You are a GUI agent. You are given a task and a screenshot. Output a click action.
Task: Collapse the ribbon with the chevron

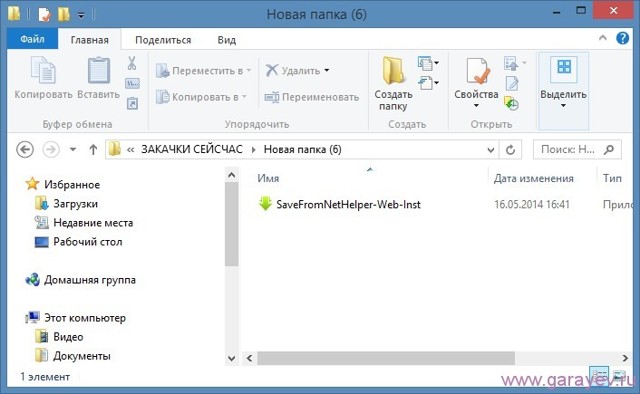602,38
